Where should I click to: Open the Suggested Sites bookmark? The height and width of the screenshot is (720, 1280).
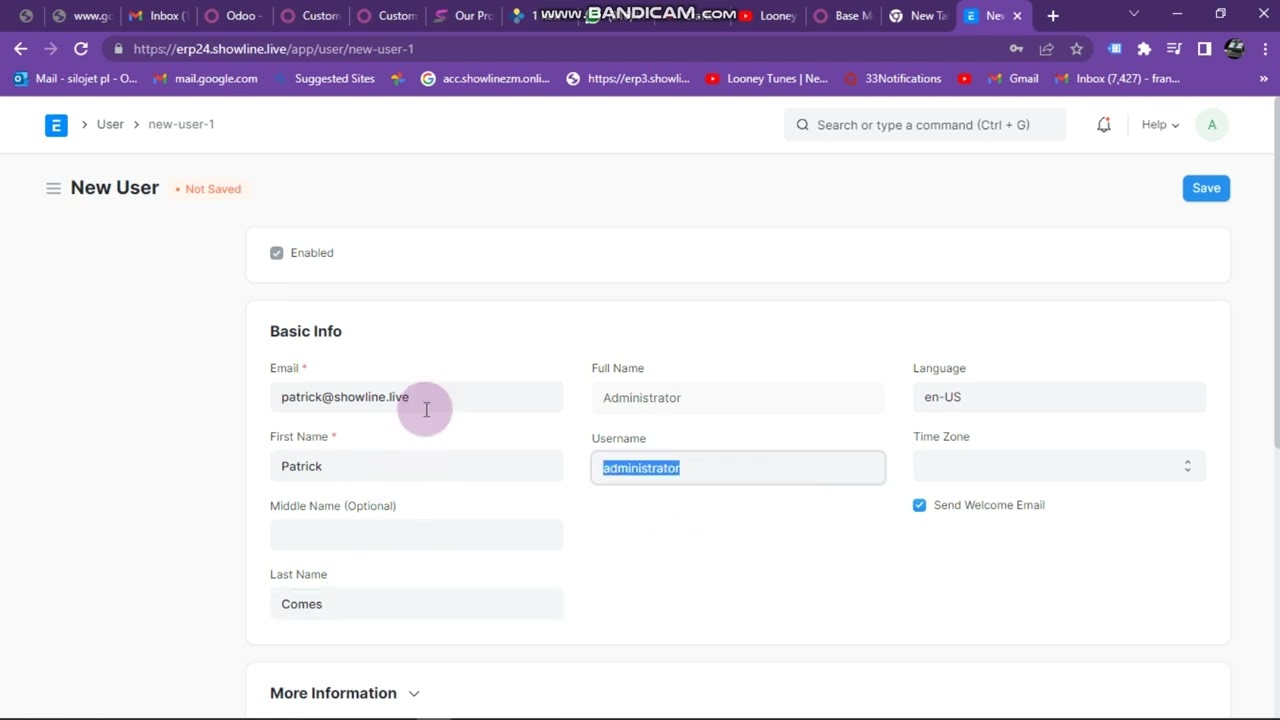325,79
